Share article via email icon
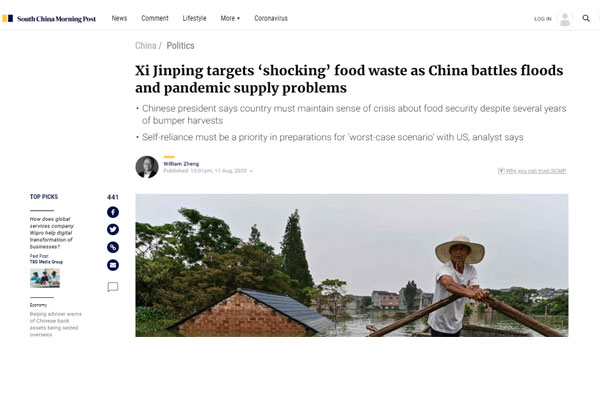600x400 pixels. point(112,265)
